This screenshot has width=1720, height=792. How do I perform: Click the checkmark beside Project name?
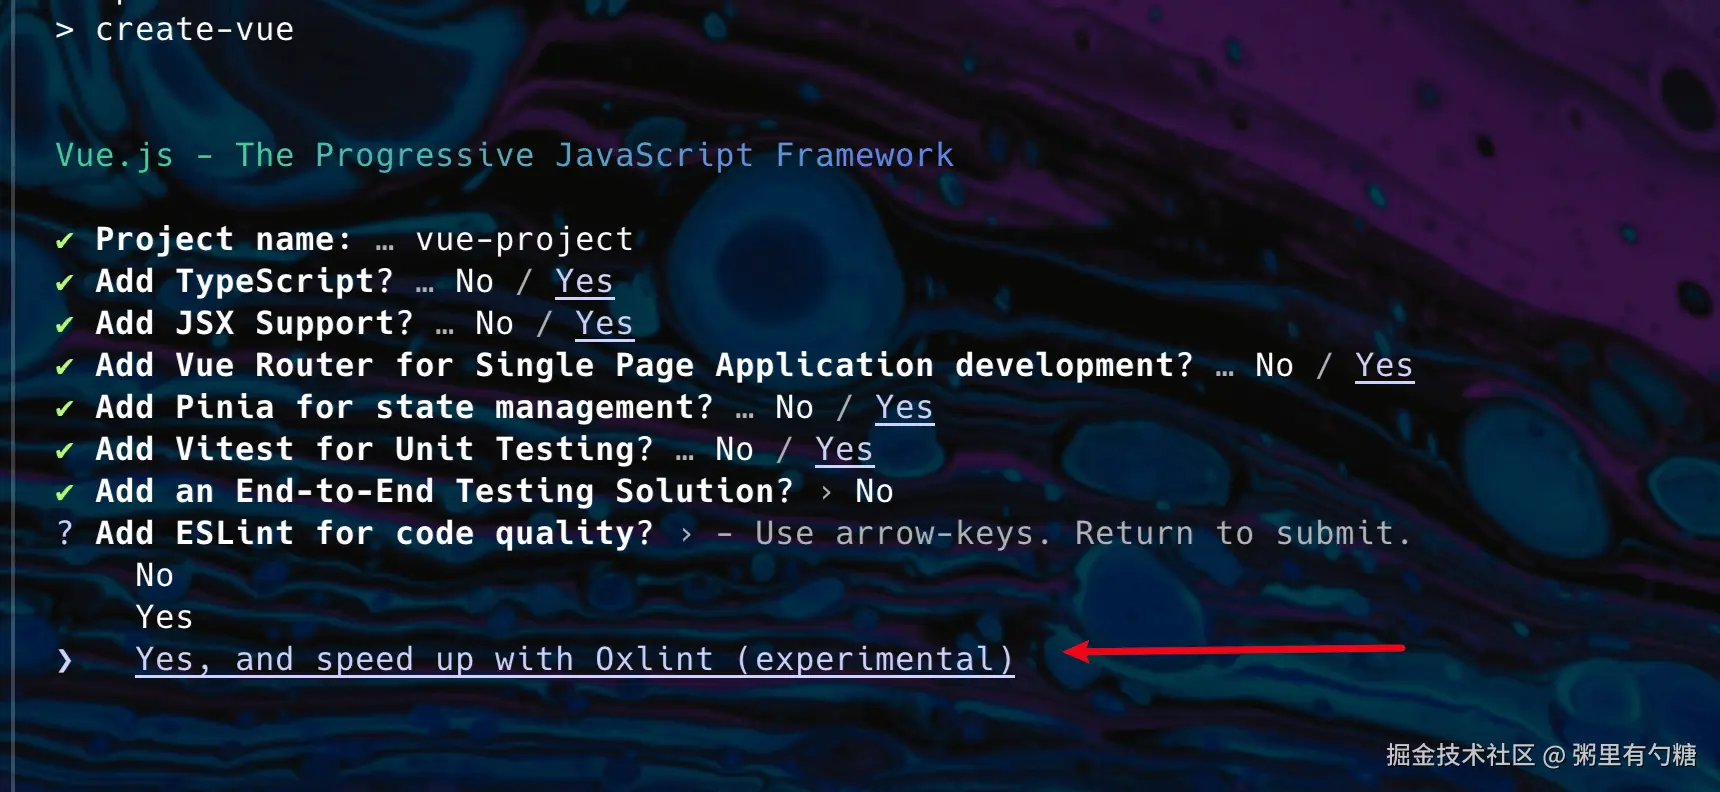65,240
